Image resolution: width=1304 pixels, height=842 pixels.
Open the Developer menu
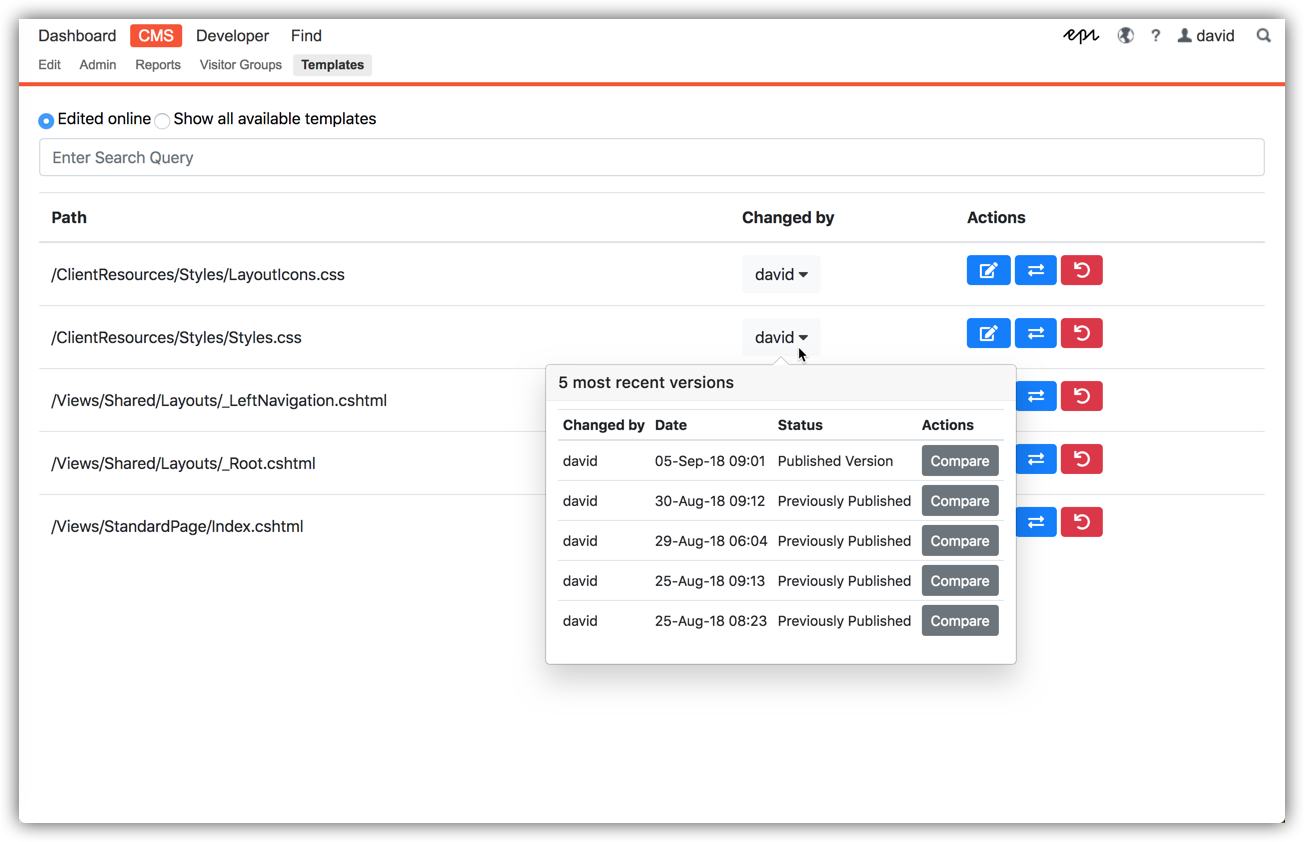pyautogui.click(x=232, y=36)
